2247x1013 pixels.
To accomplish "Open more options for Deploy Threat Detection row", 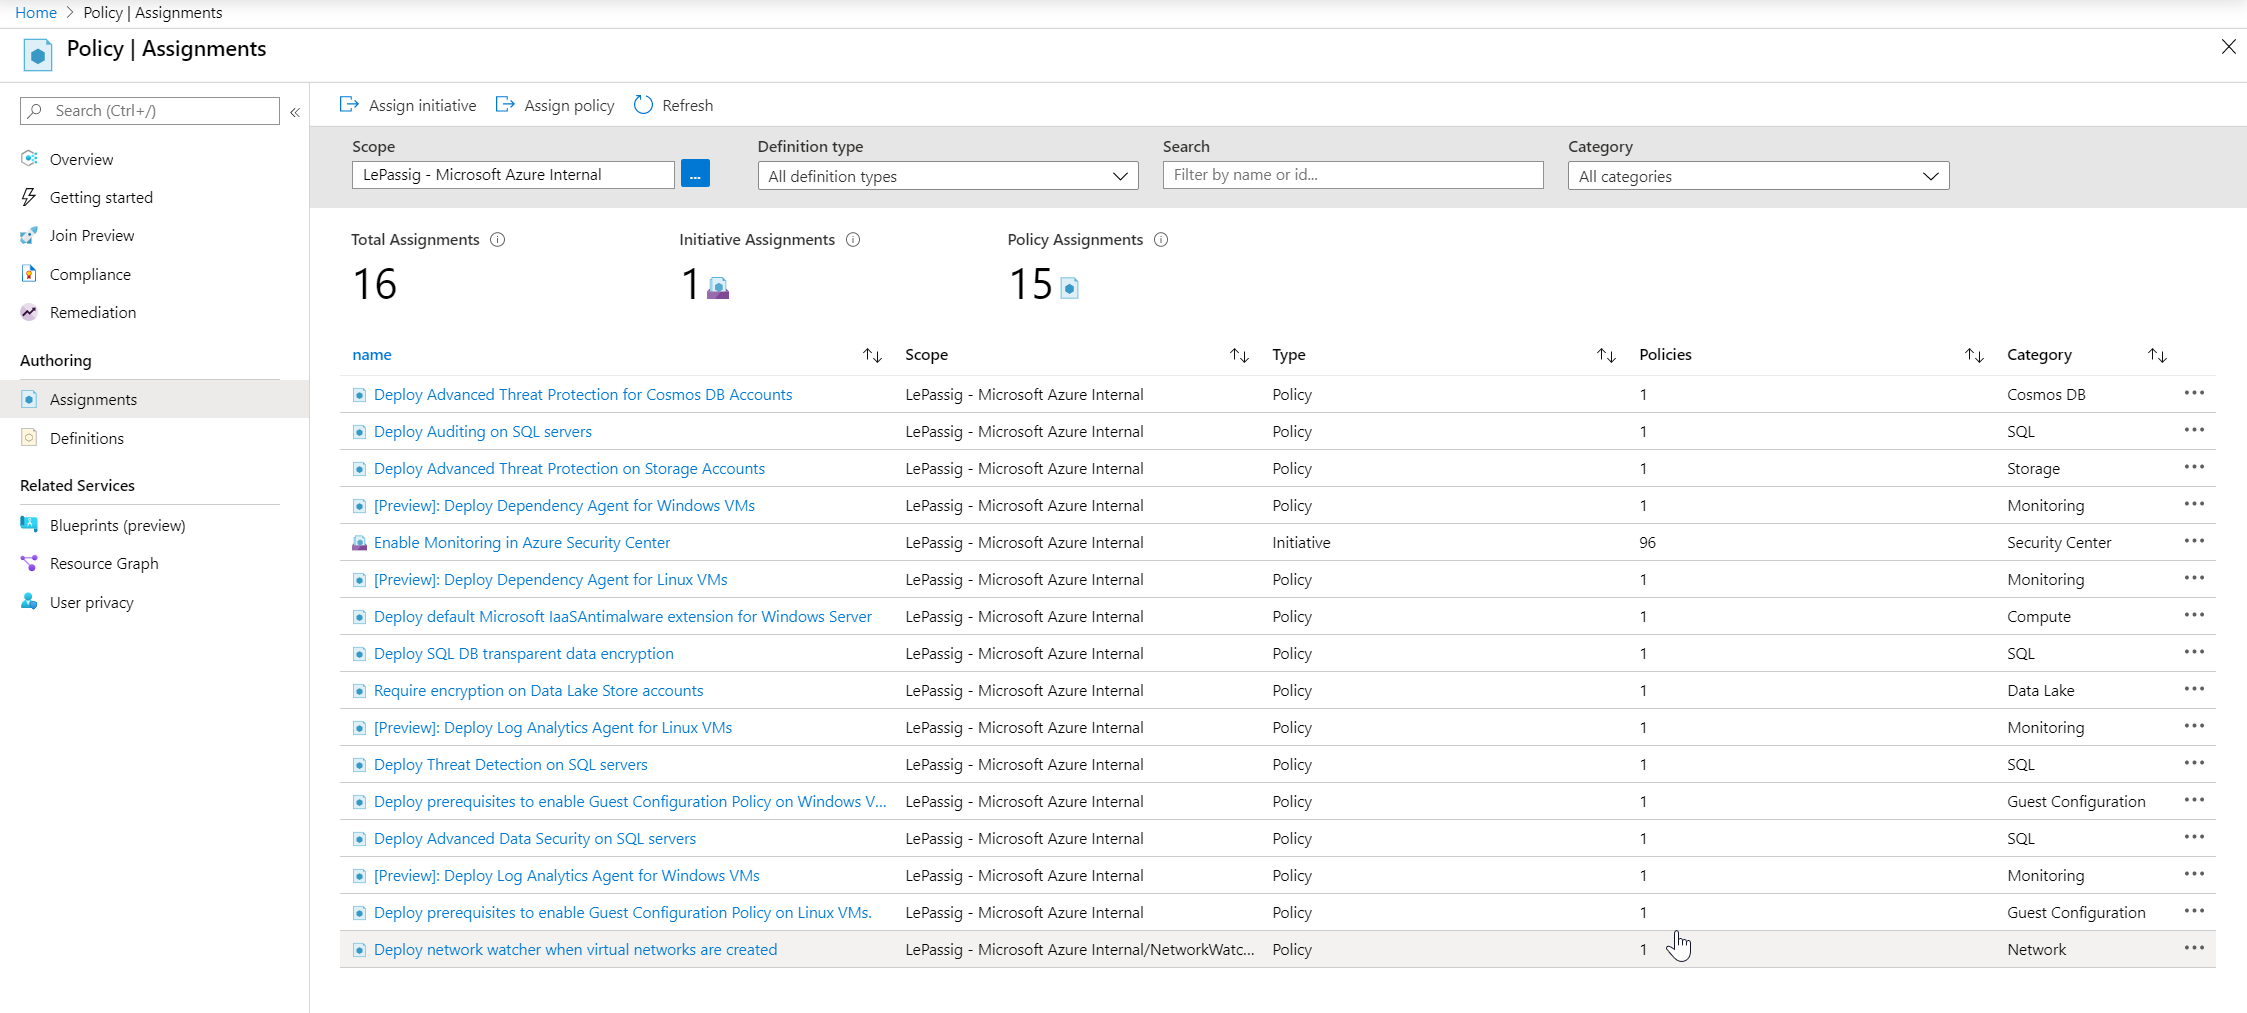I will (2194, 763).
